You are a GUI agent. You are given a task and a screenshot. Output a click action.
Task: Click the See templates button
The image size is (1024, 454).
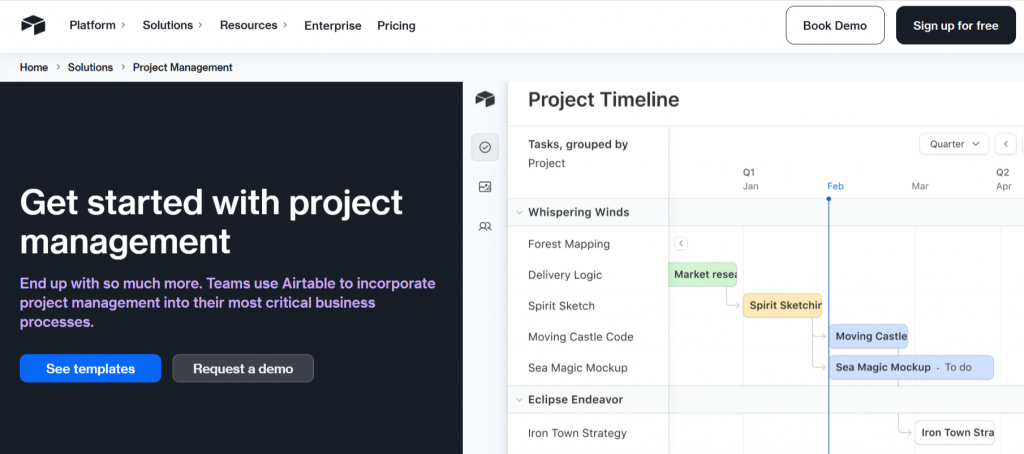pyautogui.click(x=90, y=368)
